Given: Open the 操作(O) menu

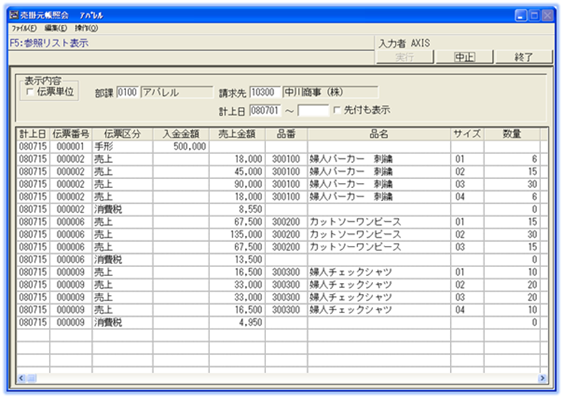Looking at the screenshot, I should click(x=87, y=28).
